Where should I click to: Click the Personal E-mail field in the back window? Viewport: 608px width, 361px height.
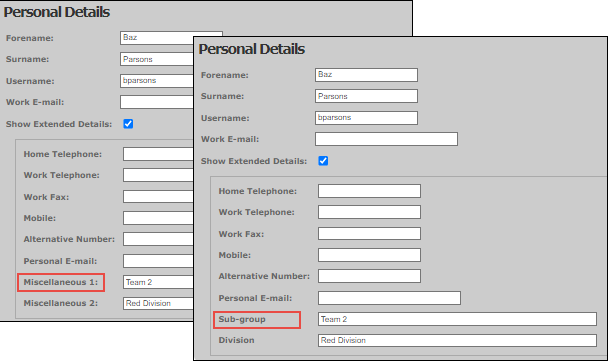(158, 261)
